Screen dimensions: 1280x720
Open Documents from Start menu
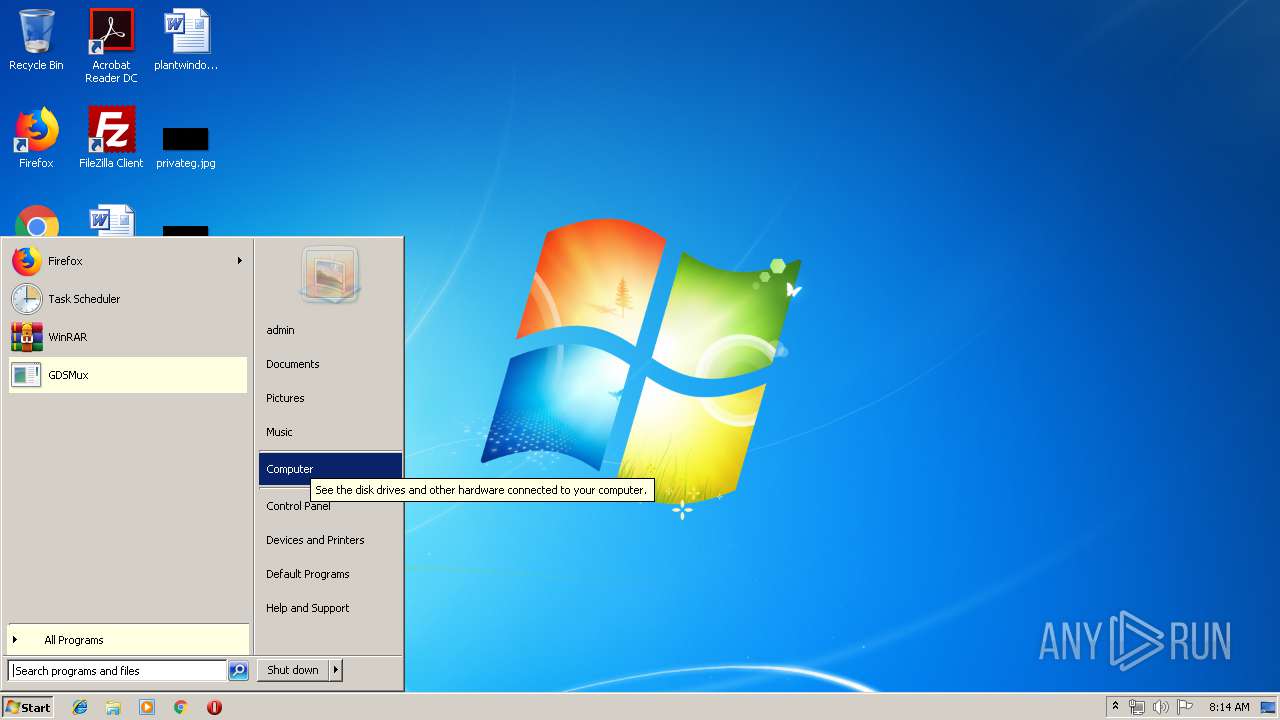pos(330,364)
